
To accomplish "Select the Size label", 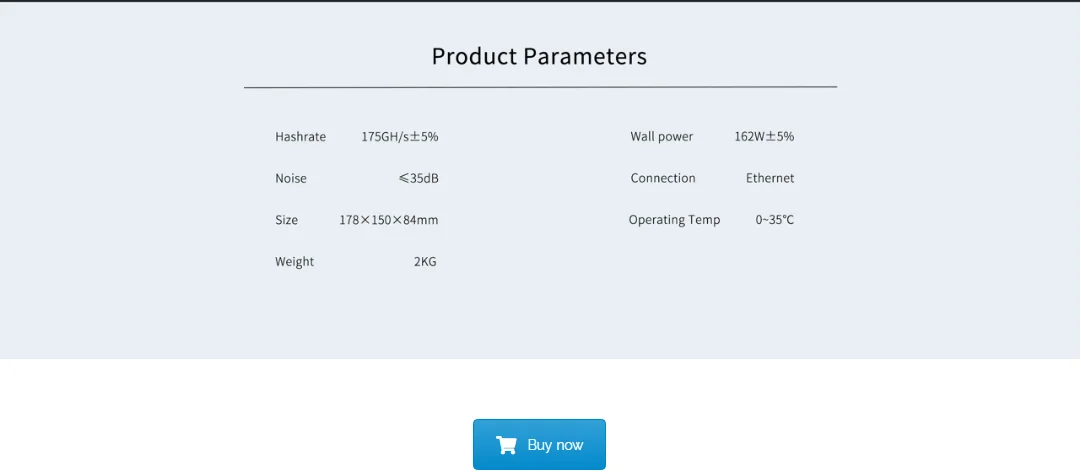I will pos(286,220).
